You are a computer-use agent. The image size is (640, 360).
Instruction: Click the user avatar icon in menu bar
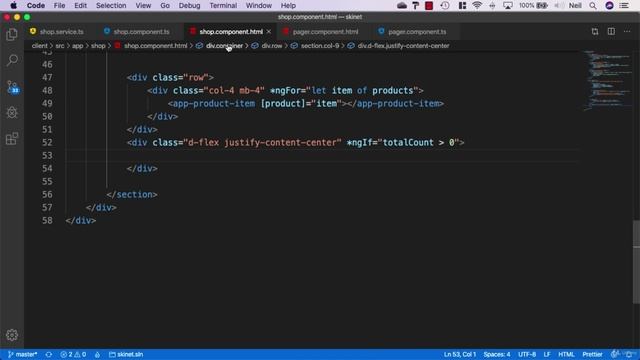click(x=609, y=6)
